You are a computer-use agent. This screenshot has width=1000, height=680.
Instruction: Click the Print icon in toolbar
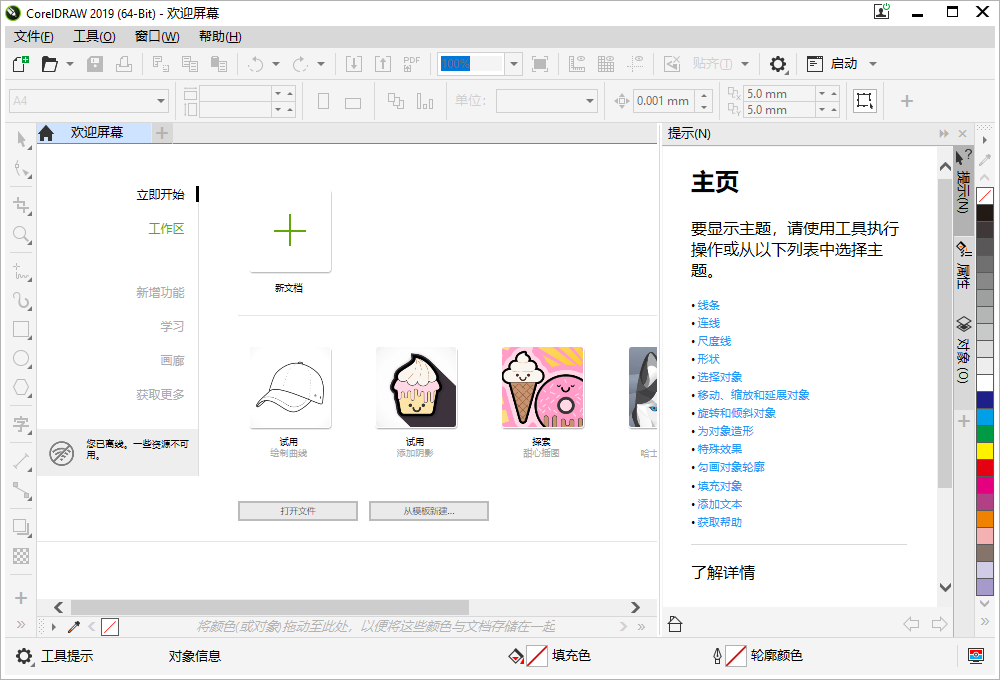124,64
